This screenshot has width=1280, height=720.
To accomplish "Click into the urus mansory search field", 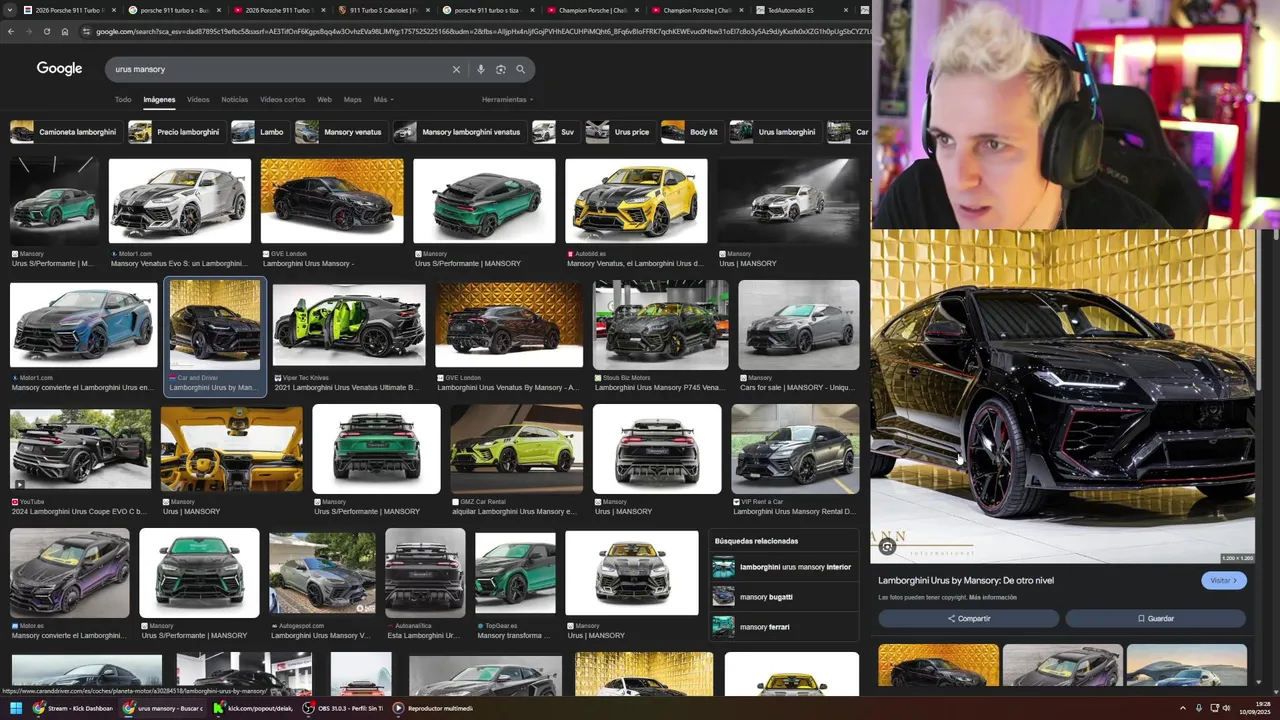I will click(x=280, y=69).
